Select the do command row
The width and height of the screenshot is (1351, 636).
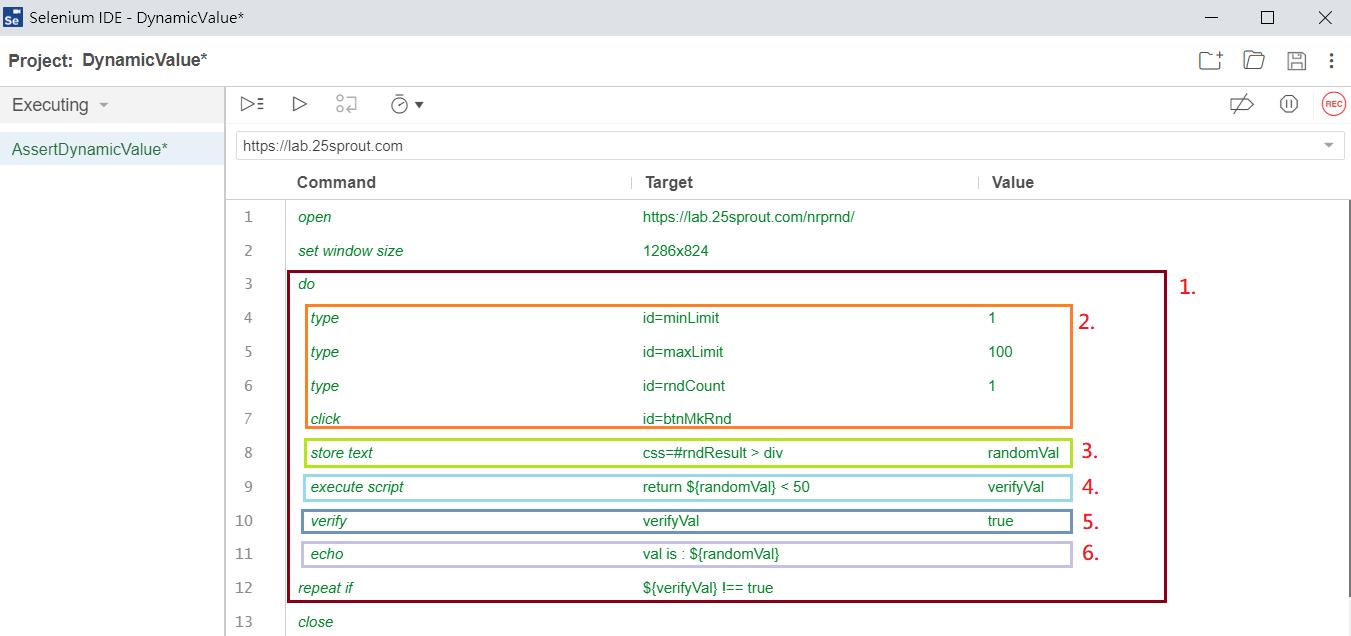click(x=788, y=284)
